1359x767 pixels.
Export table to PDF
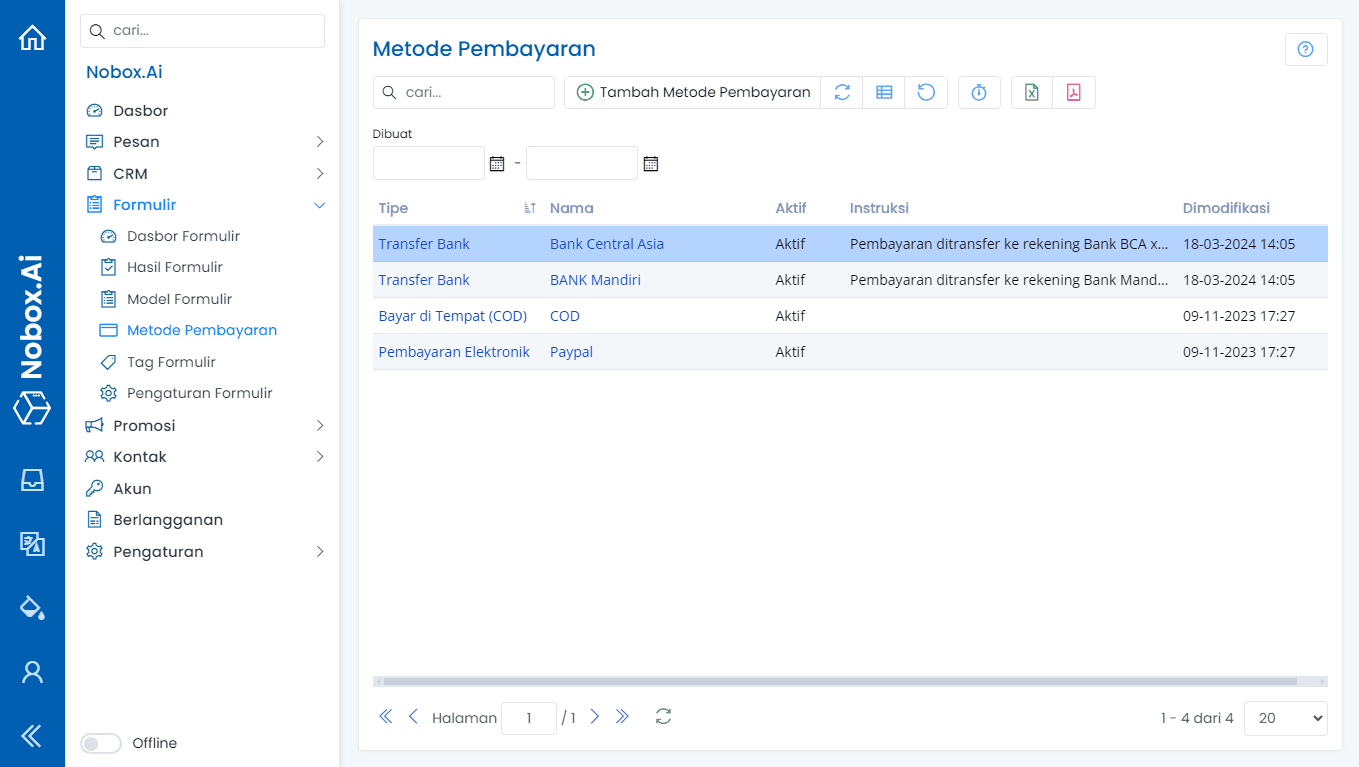tap(1074, 91)
